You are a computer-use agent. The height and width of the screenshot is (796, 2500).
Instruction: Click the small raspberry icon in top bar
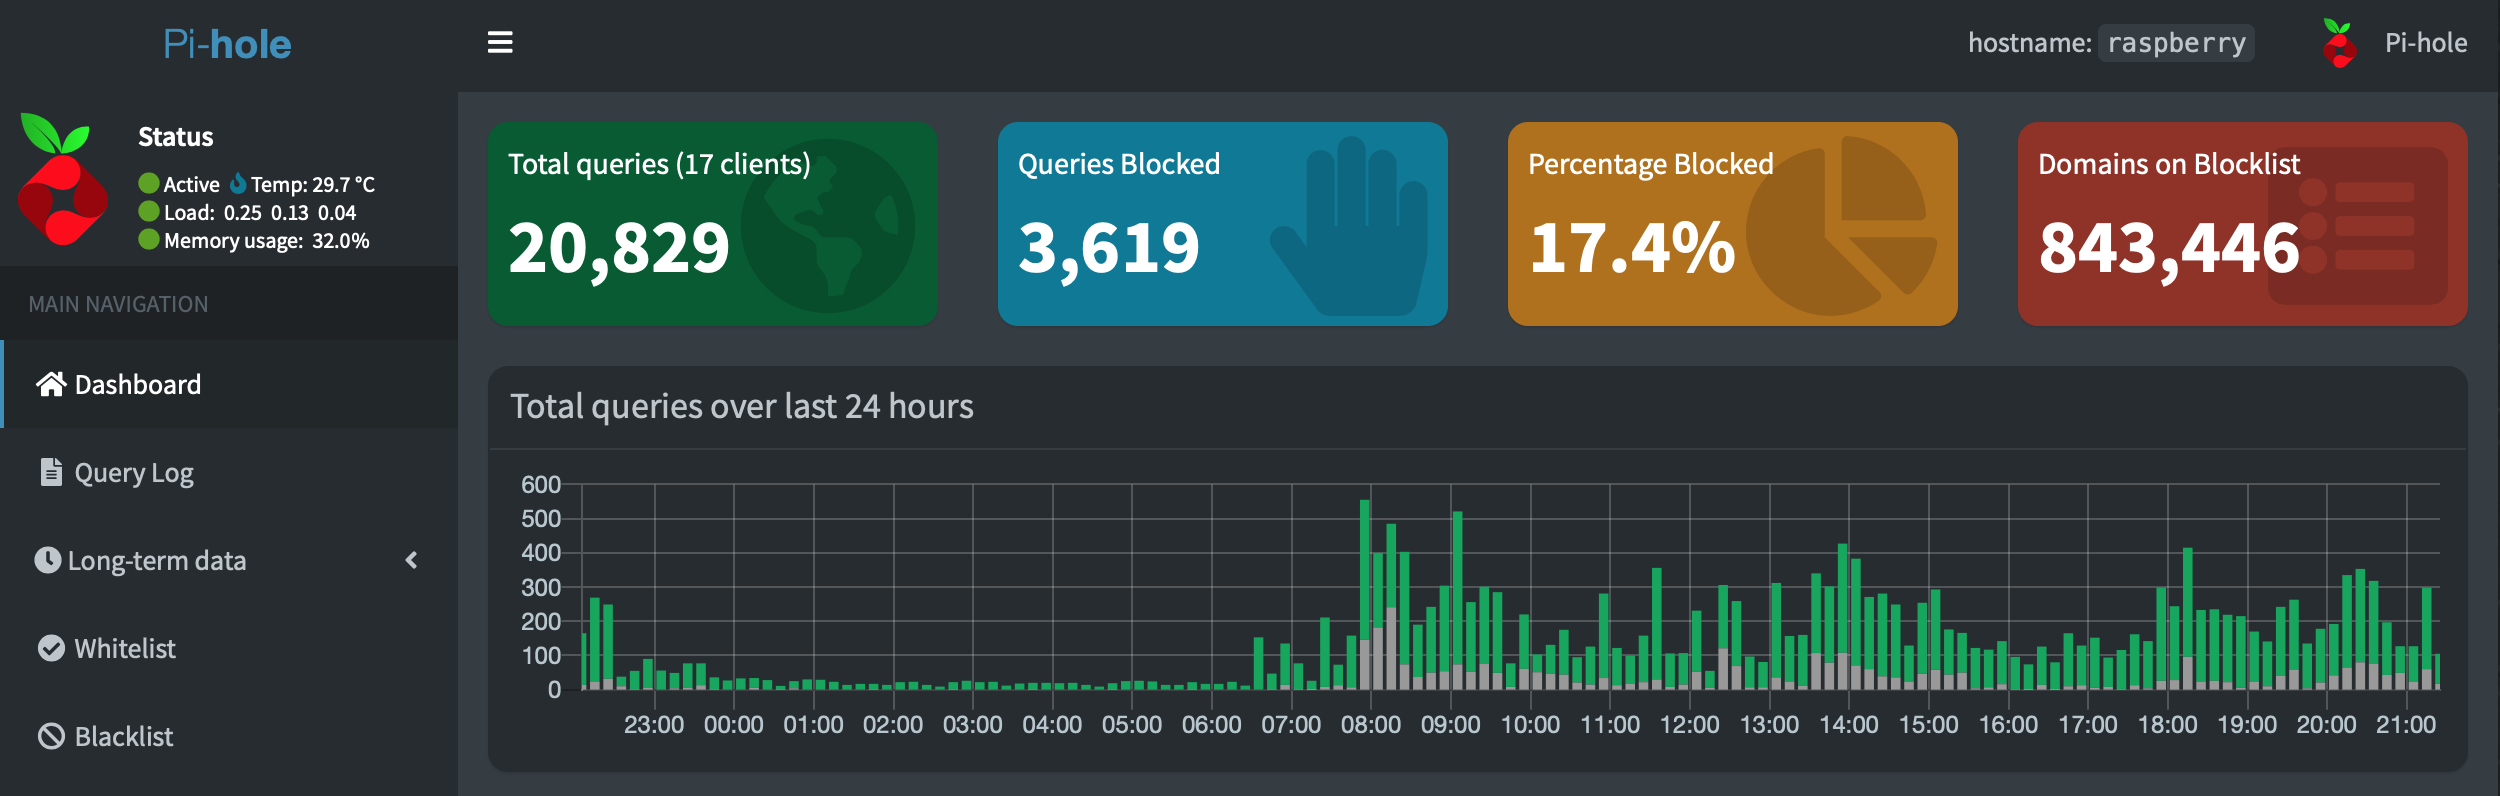[2339, 43]
